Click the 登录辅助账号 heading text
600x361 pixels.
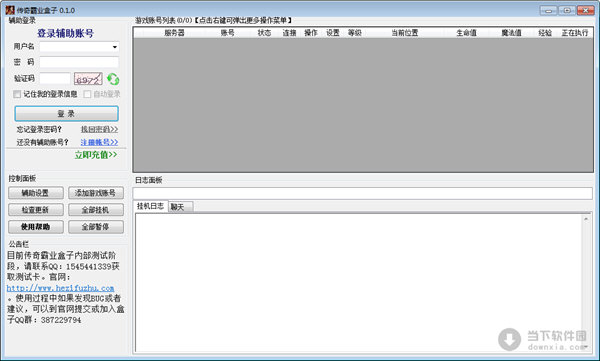(x=65, y=33)
